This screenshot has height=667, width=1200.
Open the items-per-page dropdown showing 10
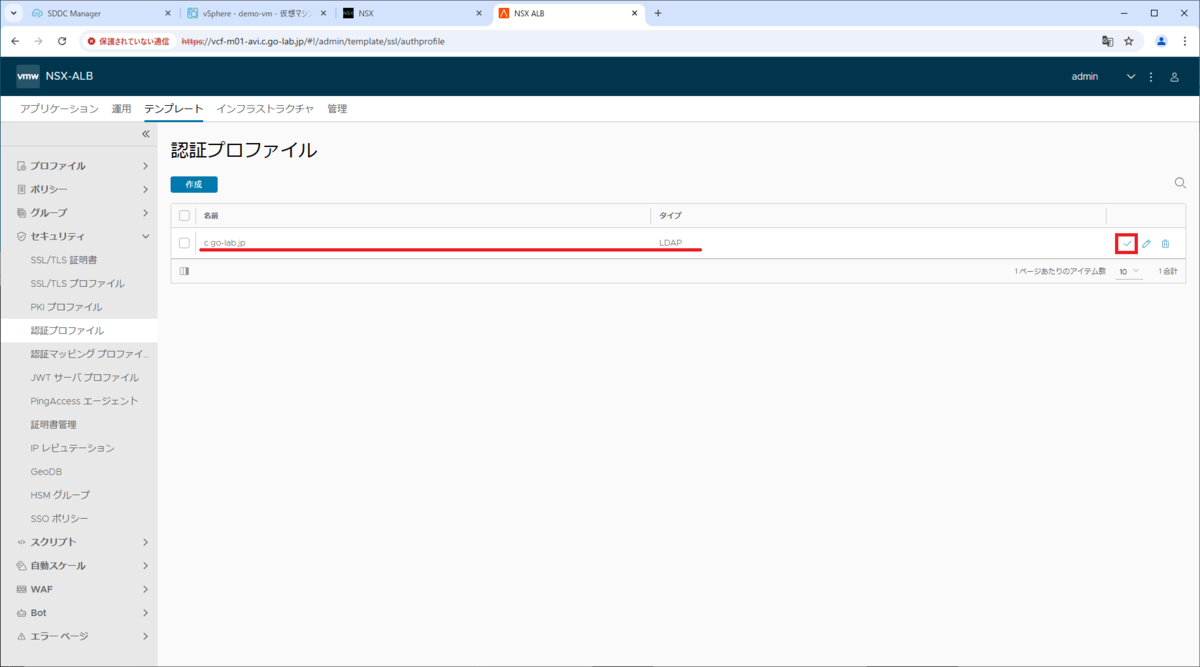pyautogui.click(x=1128, y=271)
